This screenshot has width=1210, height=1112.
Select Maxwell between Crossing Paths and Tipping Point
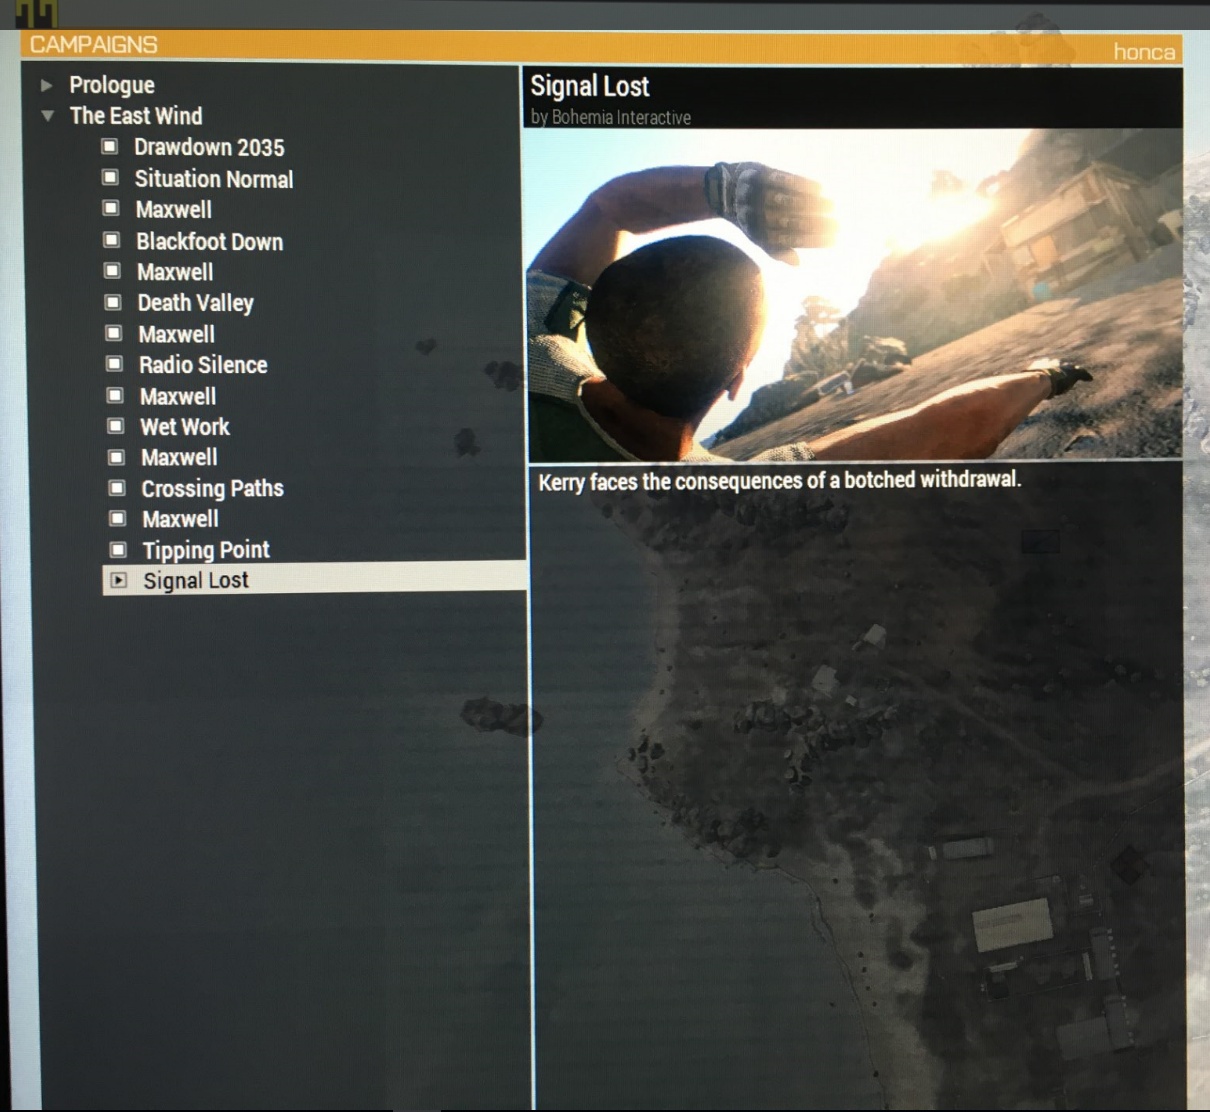coord(181,519)
